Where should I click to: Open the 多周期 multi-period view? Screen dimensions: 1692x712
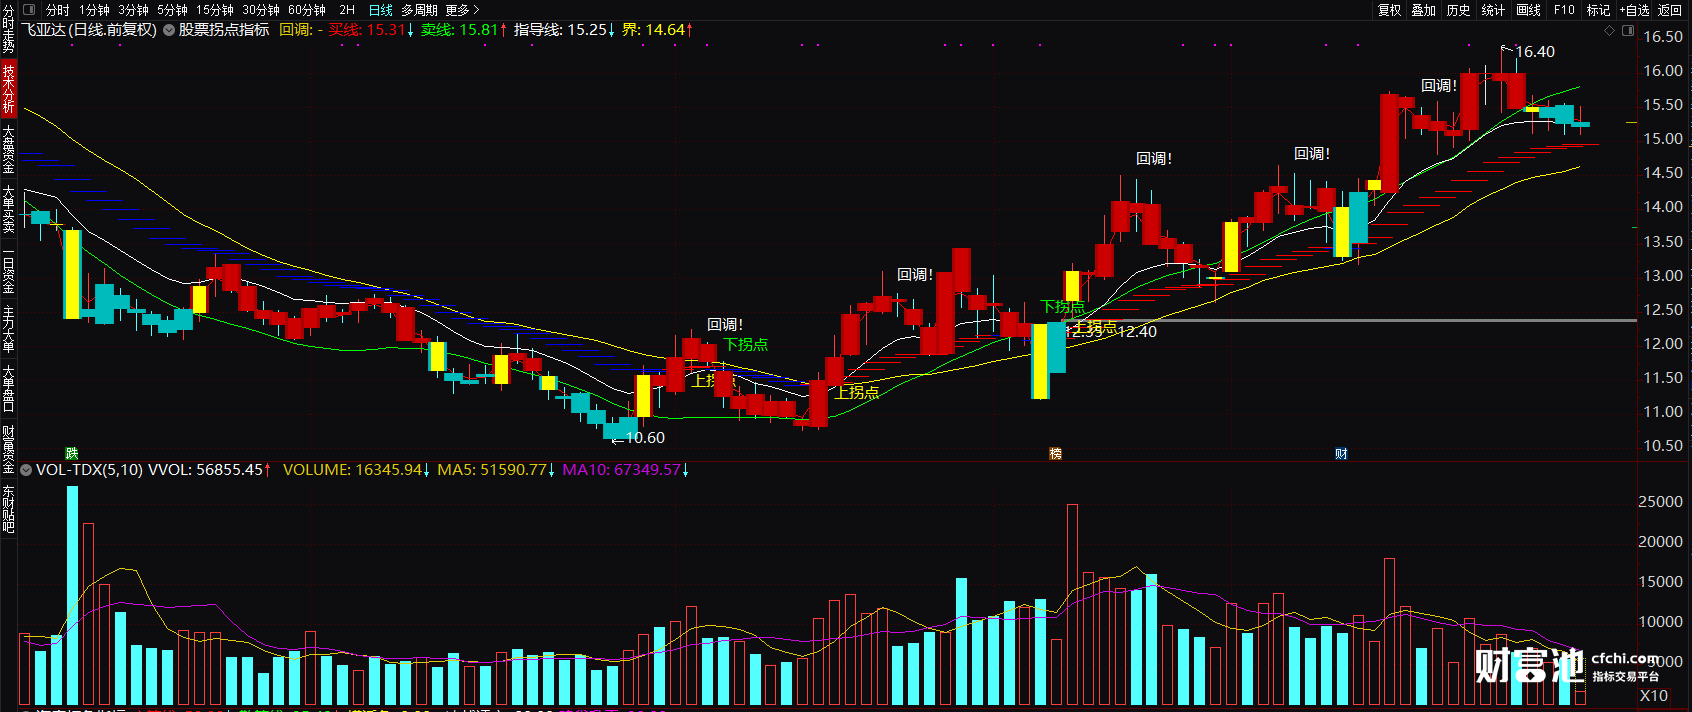tap(419, 10)
